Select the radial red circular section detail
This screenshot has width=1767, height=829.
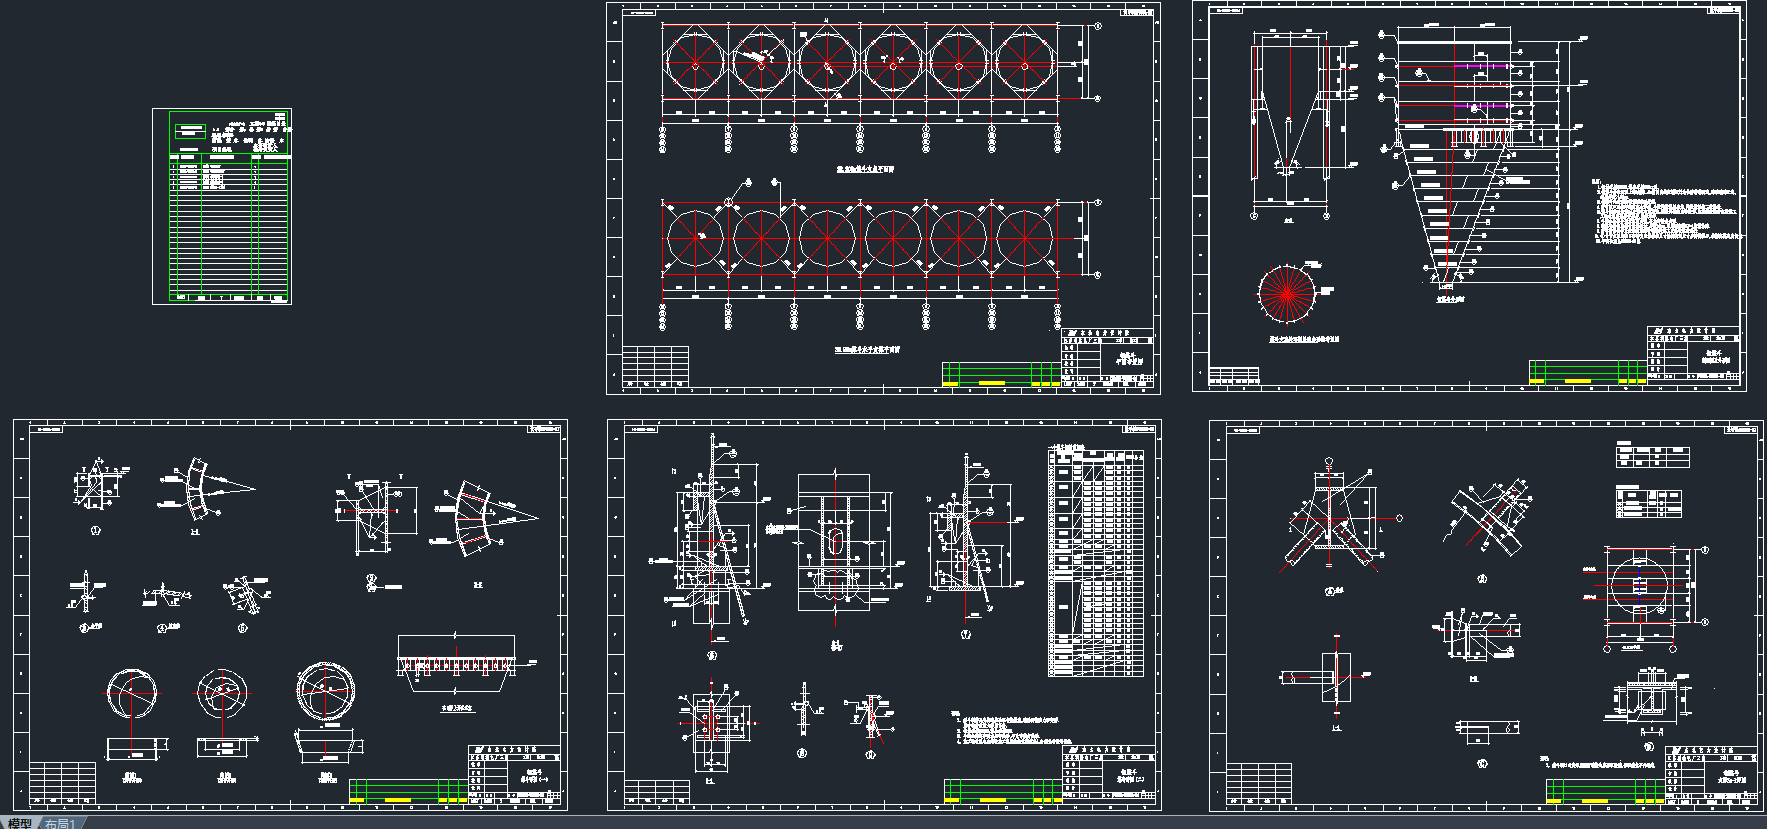pos(1286,294)
